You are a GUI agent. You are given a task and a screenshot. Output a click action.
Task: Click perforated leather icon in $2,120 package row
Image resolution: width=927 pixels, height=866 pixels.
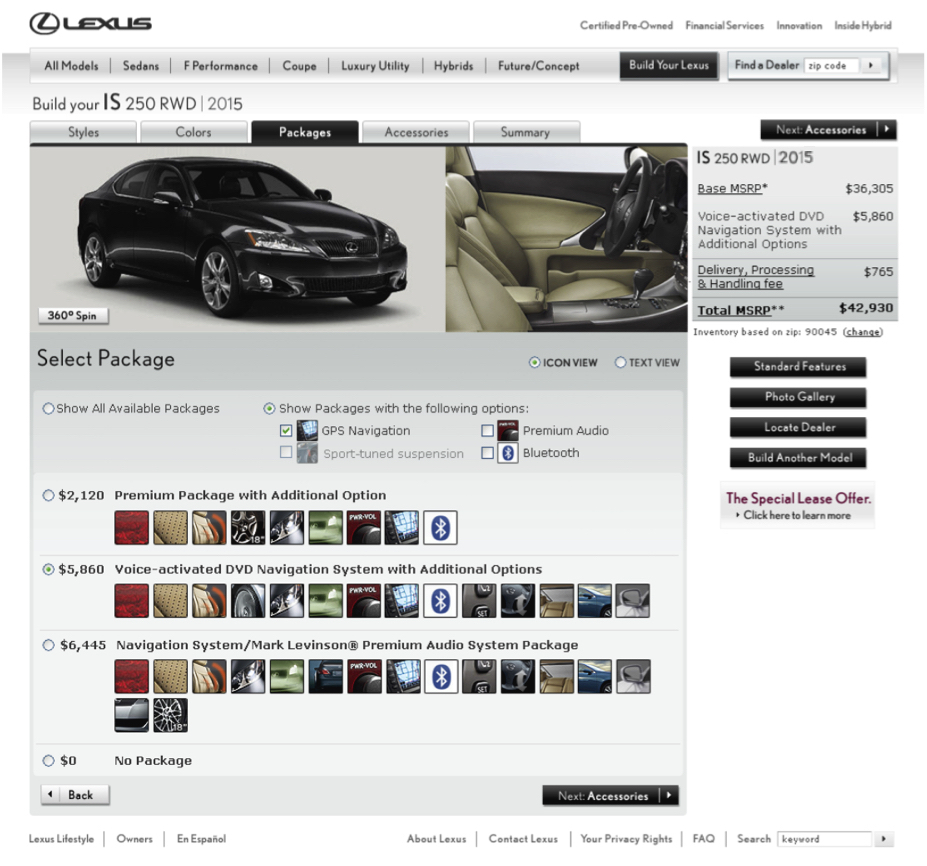tap(170, 528)
